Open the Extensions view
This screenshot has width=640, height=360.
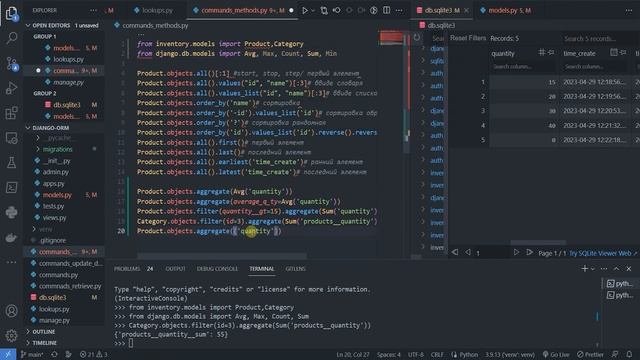click(11, 113)
